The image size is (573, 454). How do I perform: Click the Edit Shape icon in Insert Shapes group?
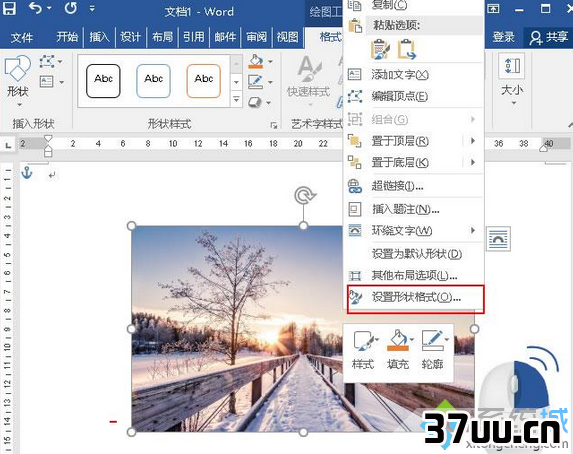click(47, 61)
